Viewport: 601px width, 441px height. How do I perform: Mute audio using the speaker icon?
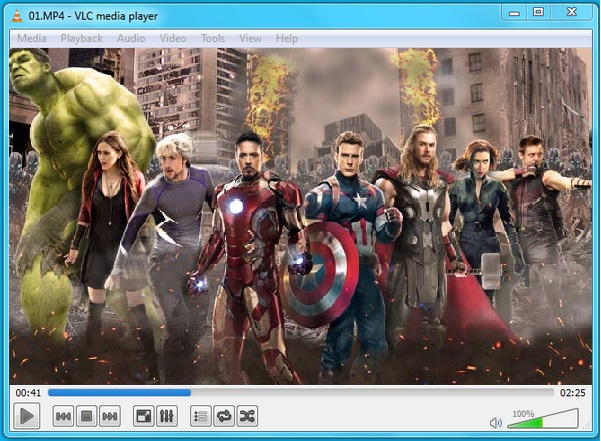coord(496,423)
